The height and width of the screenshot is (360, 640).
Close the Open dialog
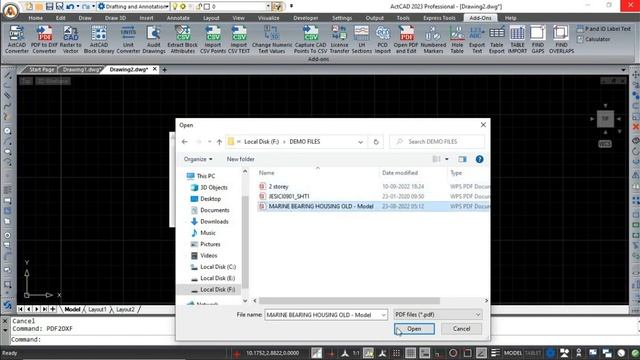[x=483, y=125]
